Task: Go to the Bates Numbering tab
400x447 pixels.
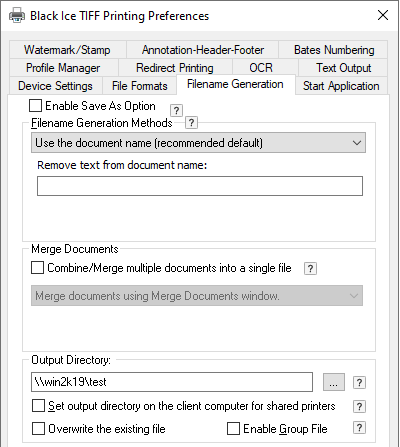Action: pyautogui.click(x=334, y=50)
